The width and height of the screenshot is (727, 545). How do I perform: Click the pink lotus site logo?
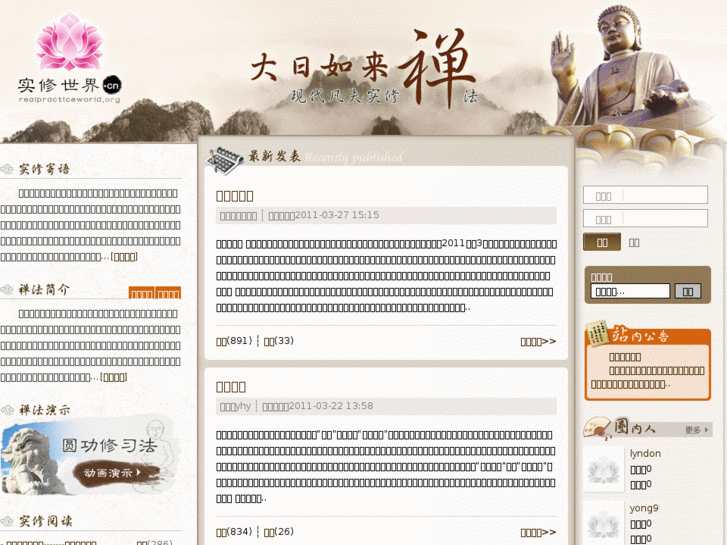70,42
